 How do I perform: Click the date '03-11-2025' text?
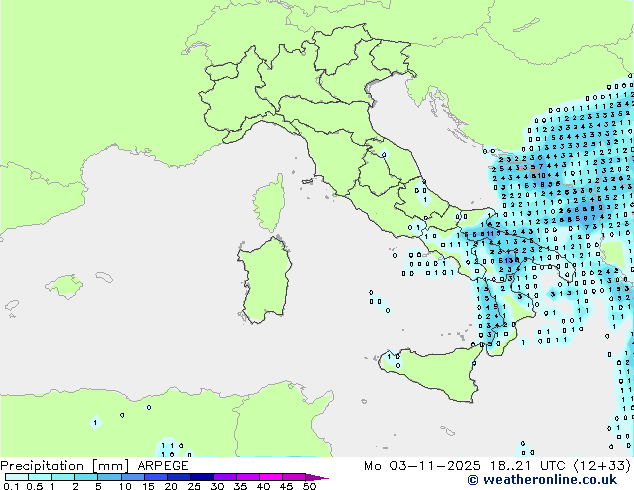(x=435, y=466)
